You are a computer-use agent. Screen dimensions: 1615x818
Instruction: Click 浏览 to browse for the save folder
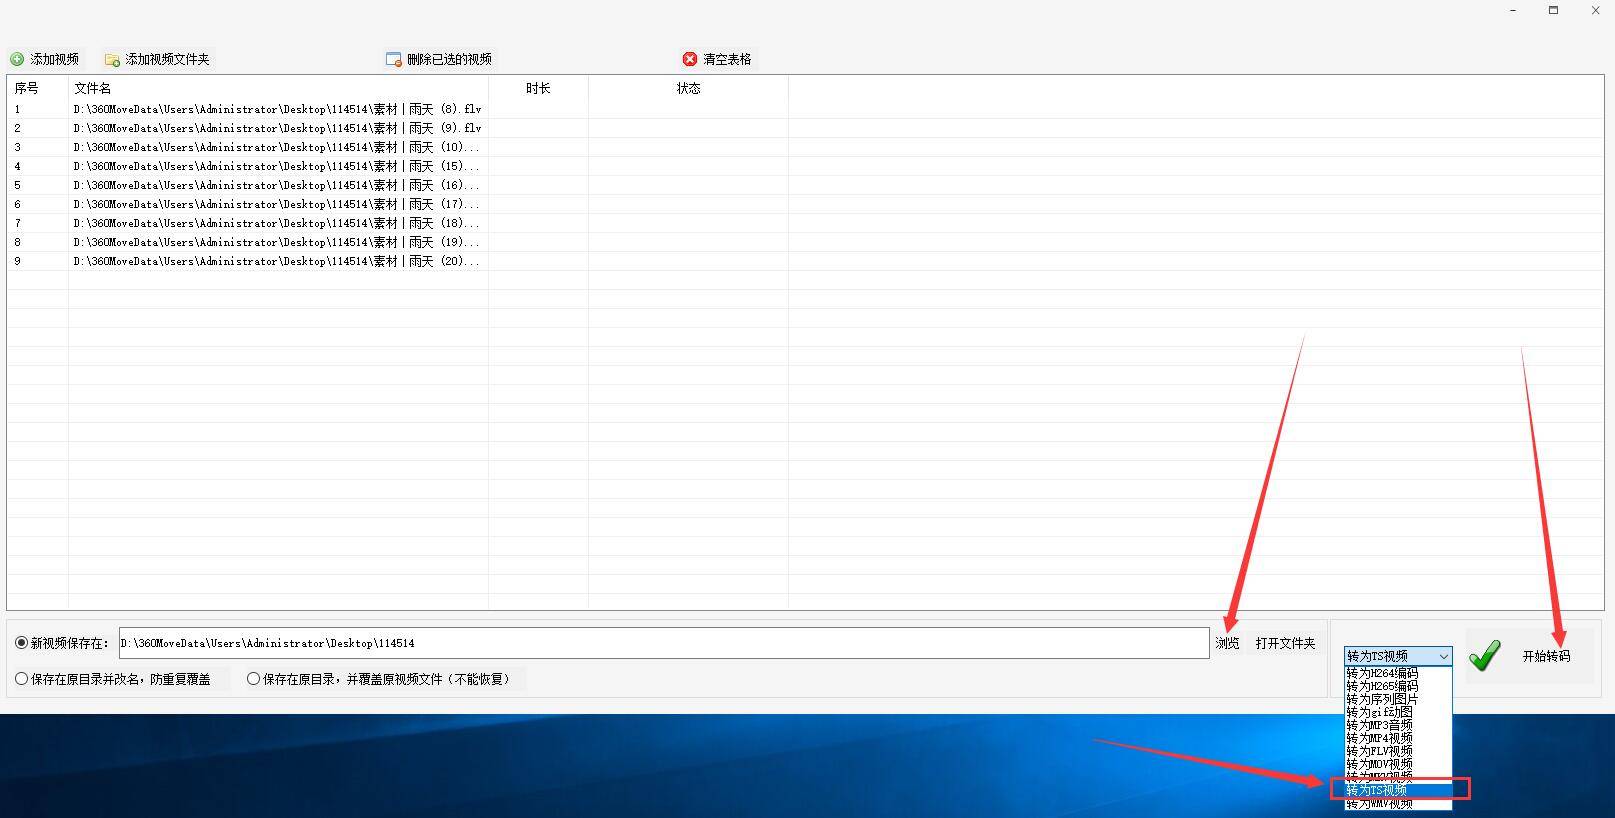[x=1227, y=643]
